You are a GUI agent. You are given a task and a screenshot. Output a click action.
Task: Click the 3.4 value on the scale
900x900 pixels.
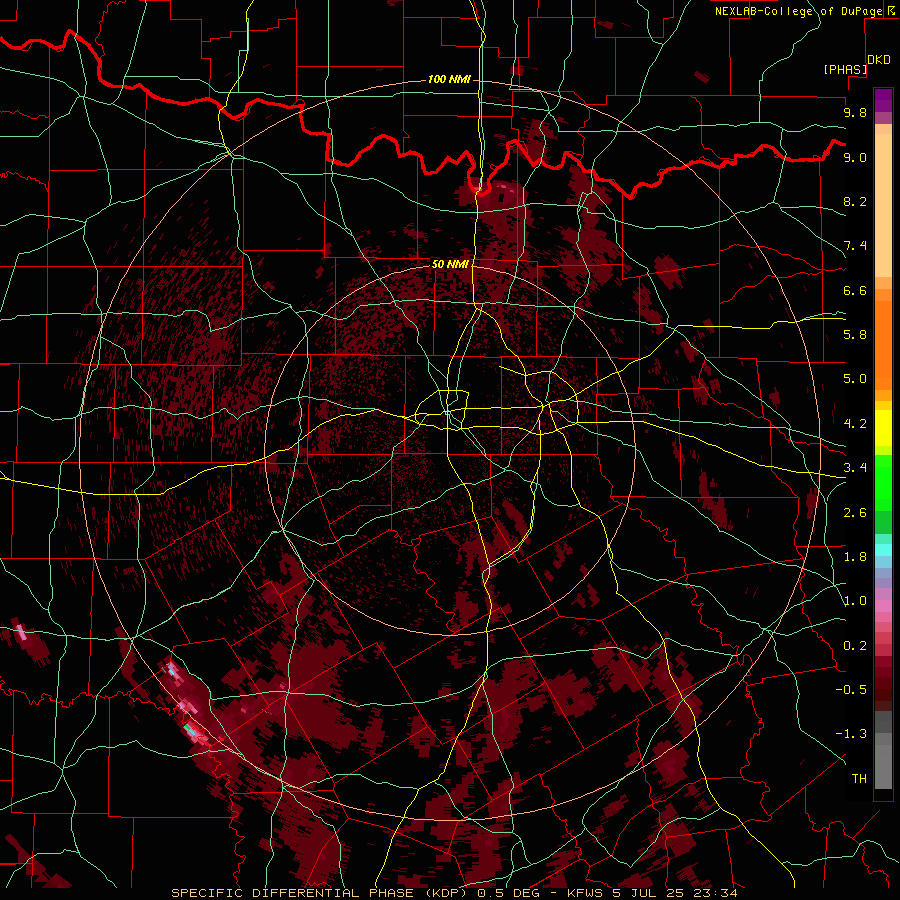point(855,468)
